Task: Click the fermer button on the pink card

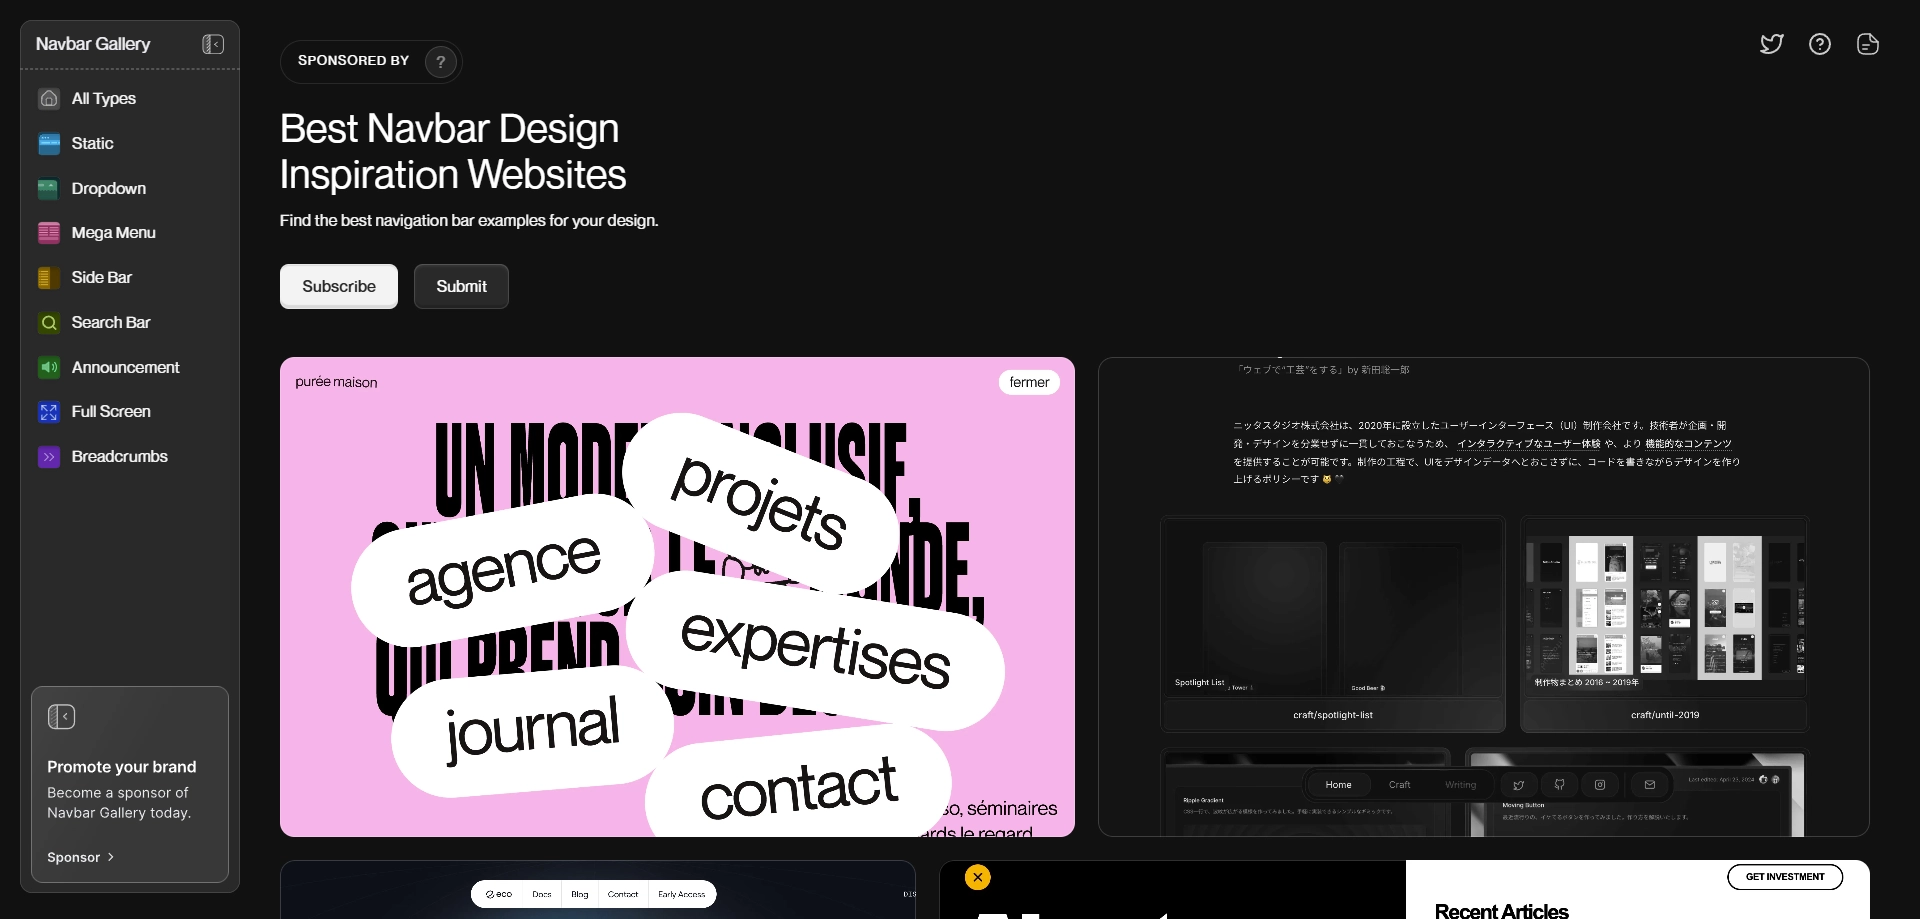Action: (x=1030, y=382)
